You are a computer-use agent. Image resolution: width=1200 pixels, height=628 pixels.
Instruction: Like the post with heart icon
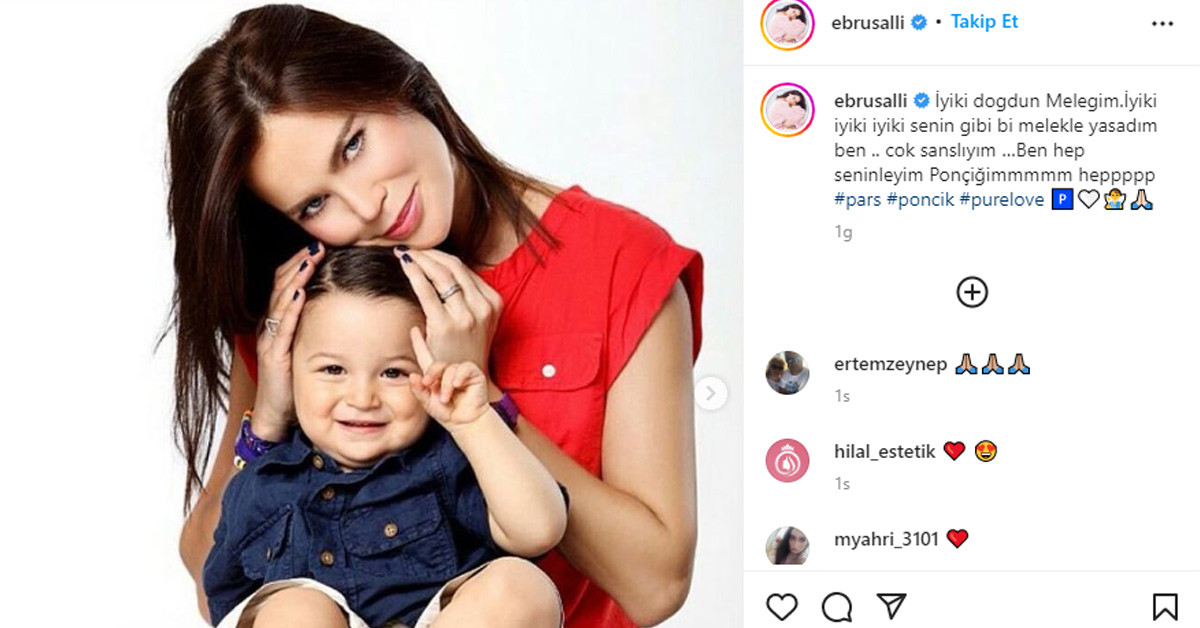coord(782,607)
